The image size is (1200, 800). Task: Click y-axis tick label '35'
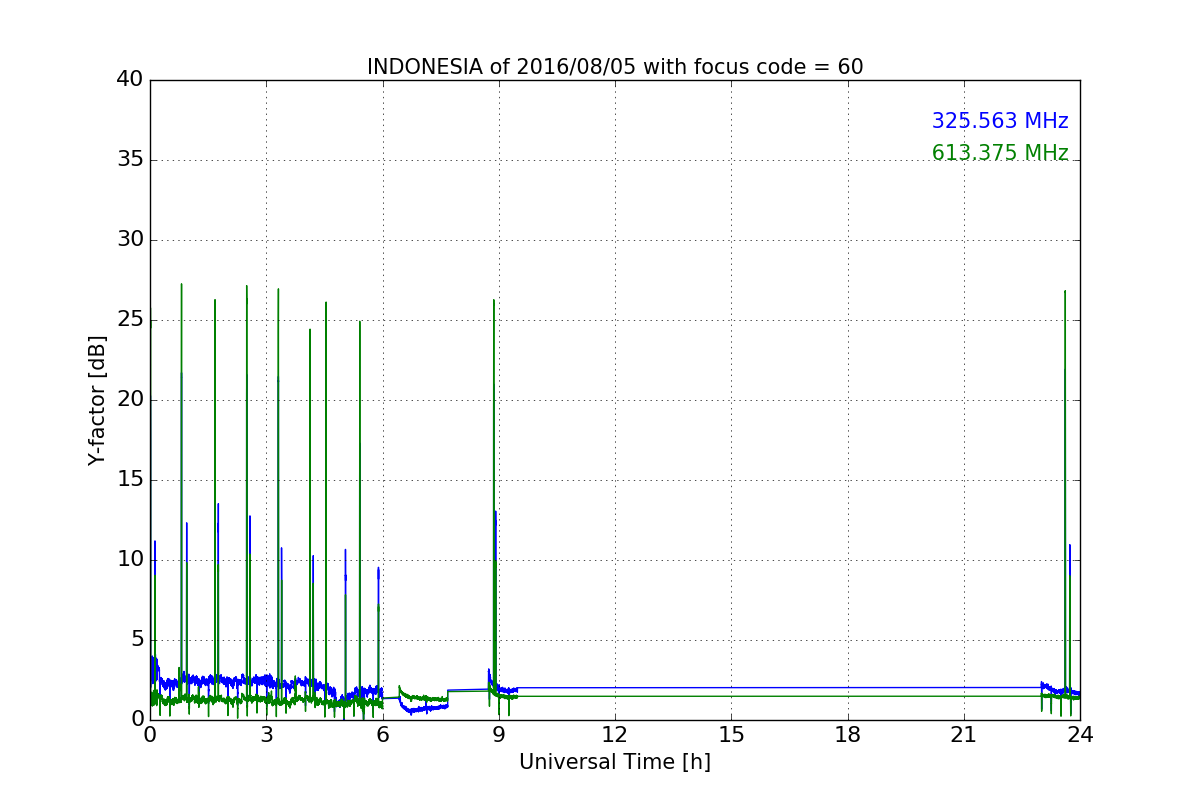[x=130, y=160]
